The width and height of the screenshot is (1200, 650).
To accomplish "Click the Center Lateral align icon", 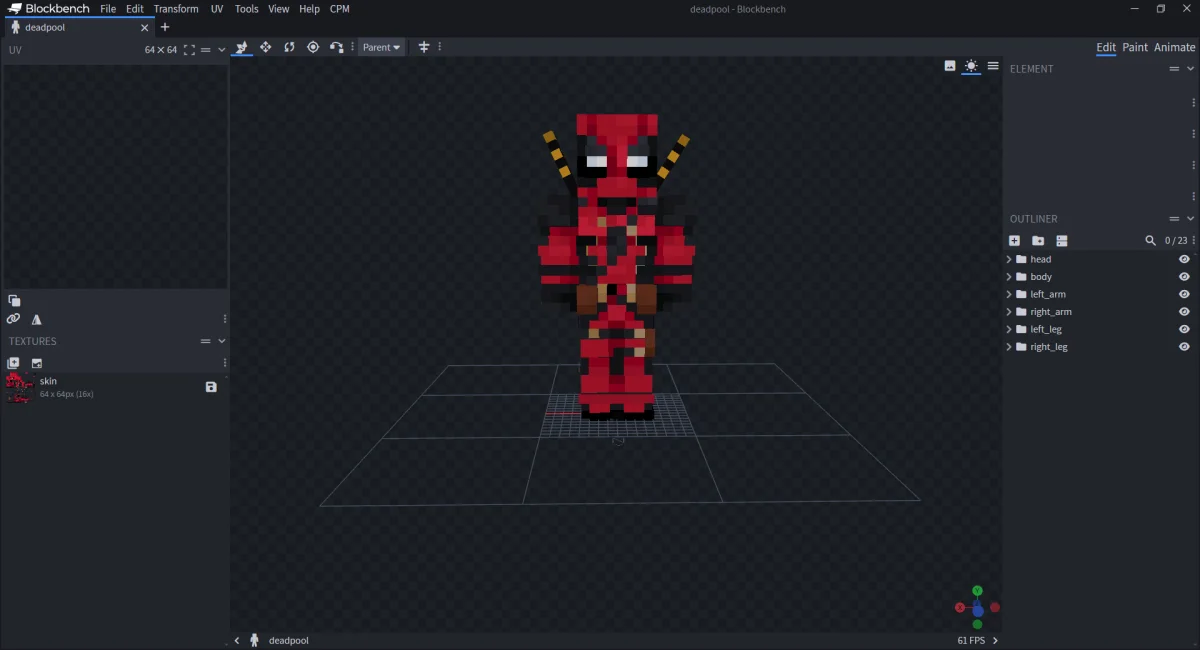I will point(424,47).
